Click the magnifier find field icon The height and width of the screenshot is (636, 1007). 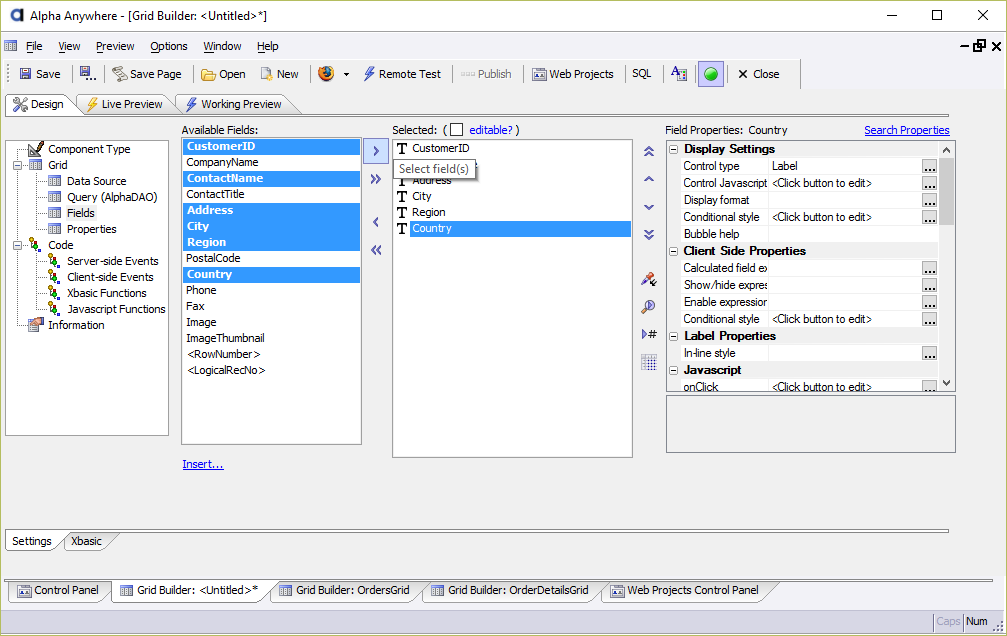point(649,306)
